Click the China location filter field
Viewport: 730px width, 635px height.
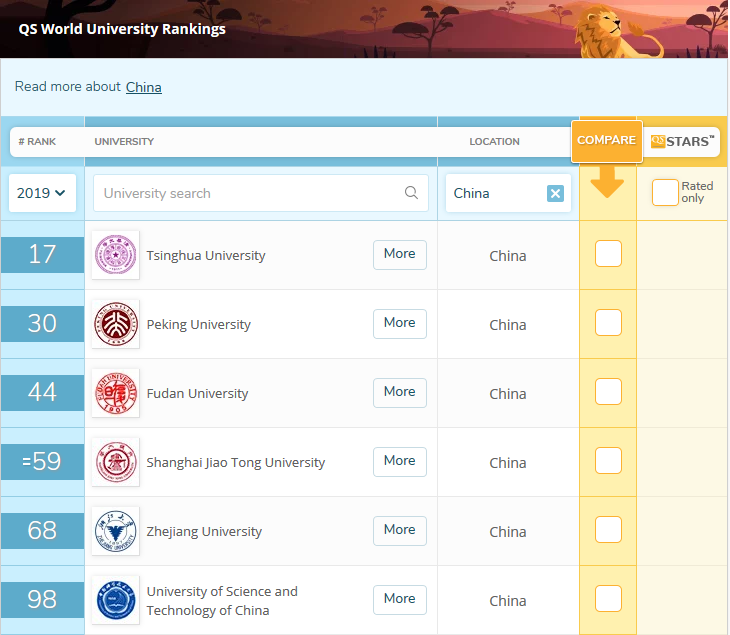[508, 193]
